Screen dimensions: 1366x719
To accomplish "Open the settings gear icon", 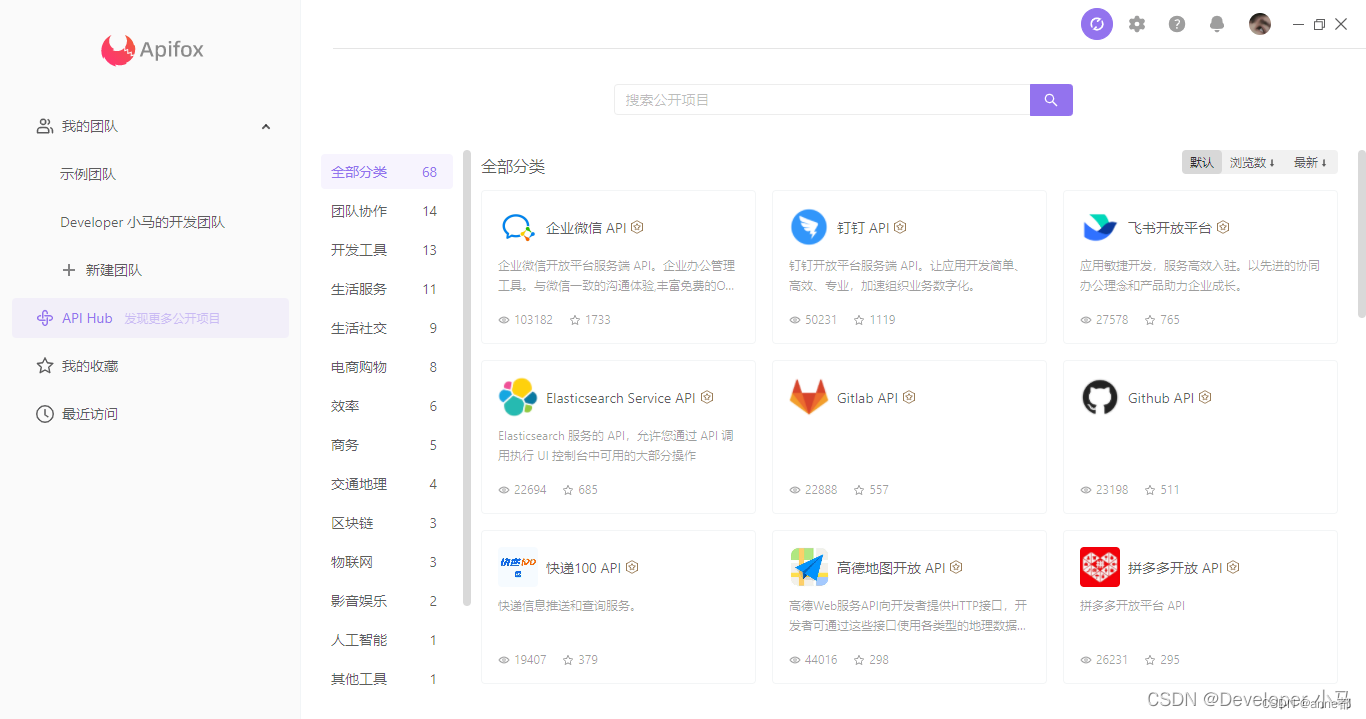I will pyautogui.click(x=1137, y=24).
